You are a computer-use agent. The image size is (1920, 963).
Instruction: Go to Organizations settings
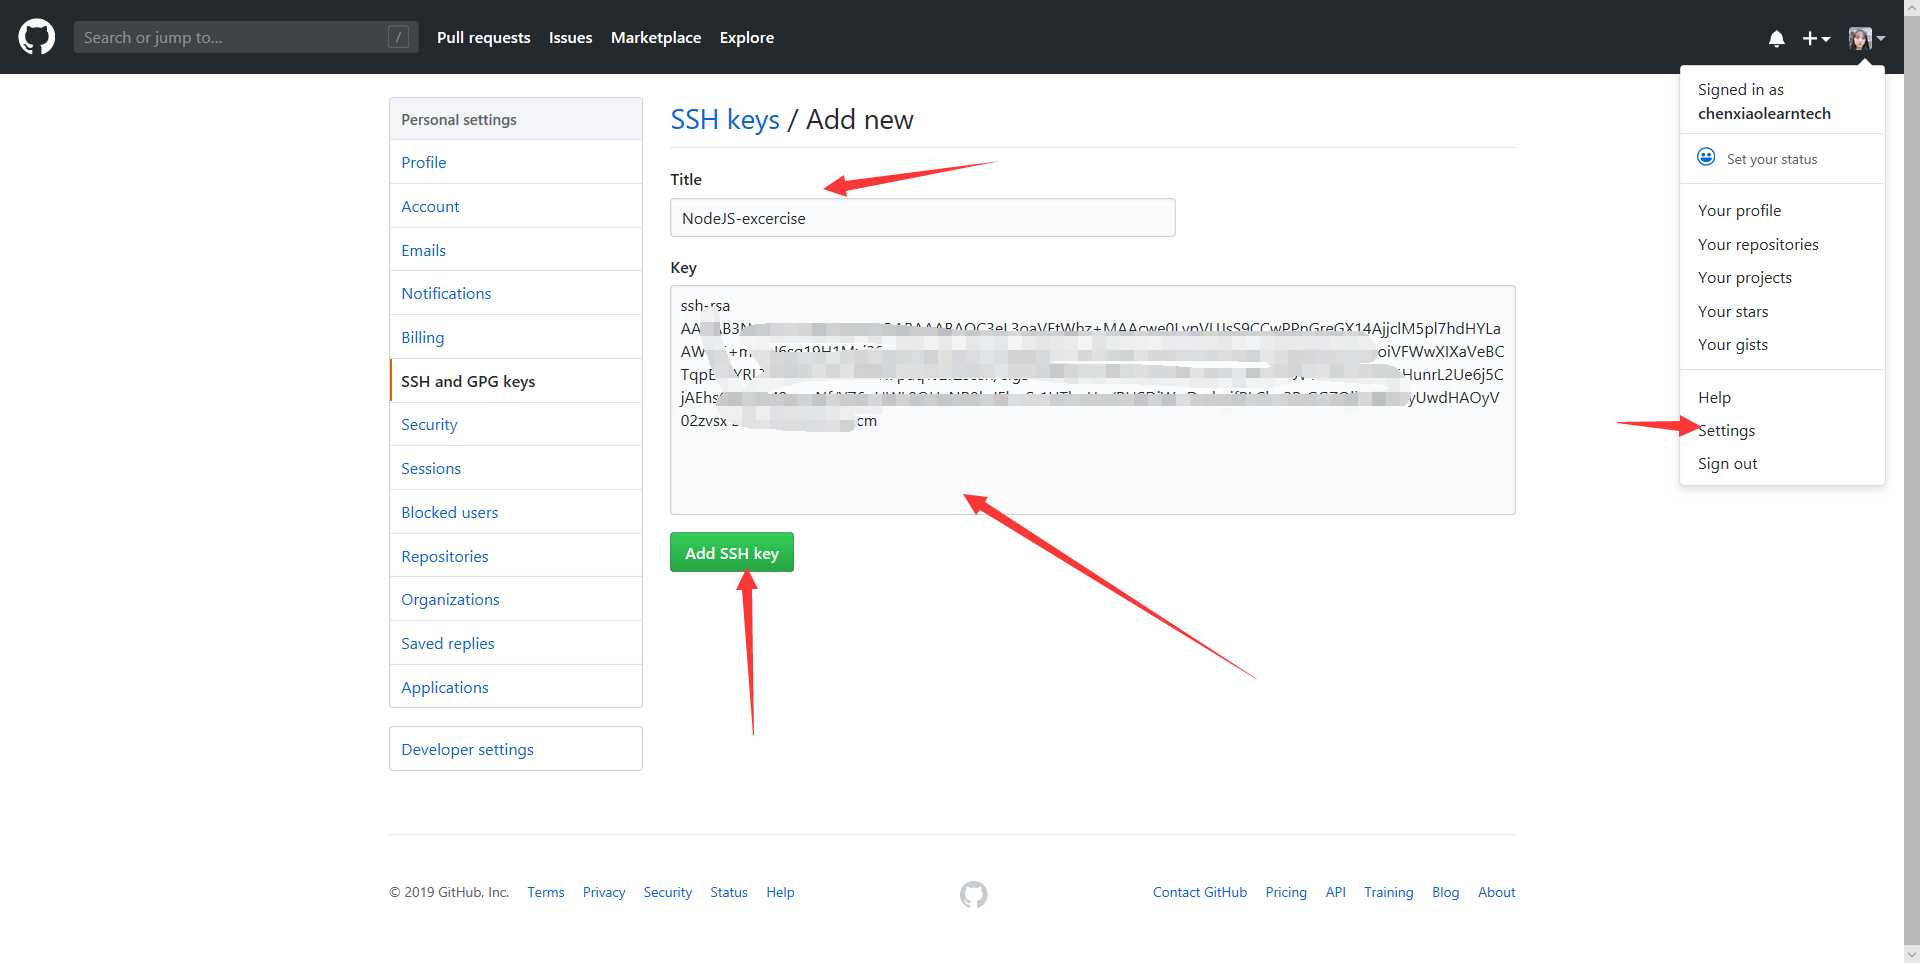[x=516, y=599]
